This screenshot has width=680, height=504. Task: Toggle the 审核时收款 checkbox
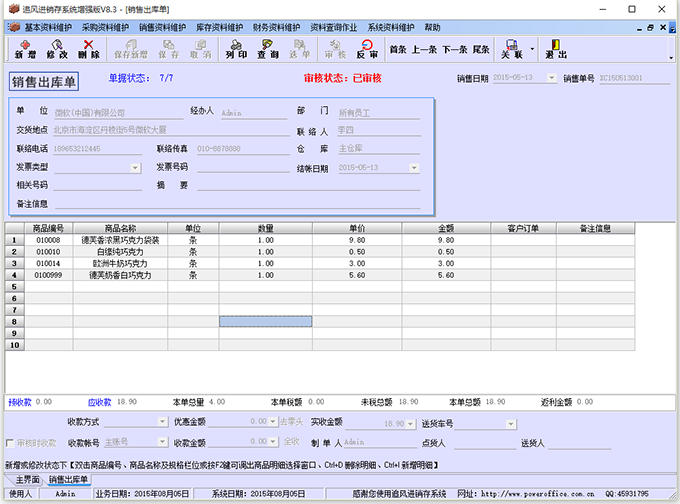[11, 442]
